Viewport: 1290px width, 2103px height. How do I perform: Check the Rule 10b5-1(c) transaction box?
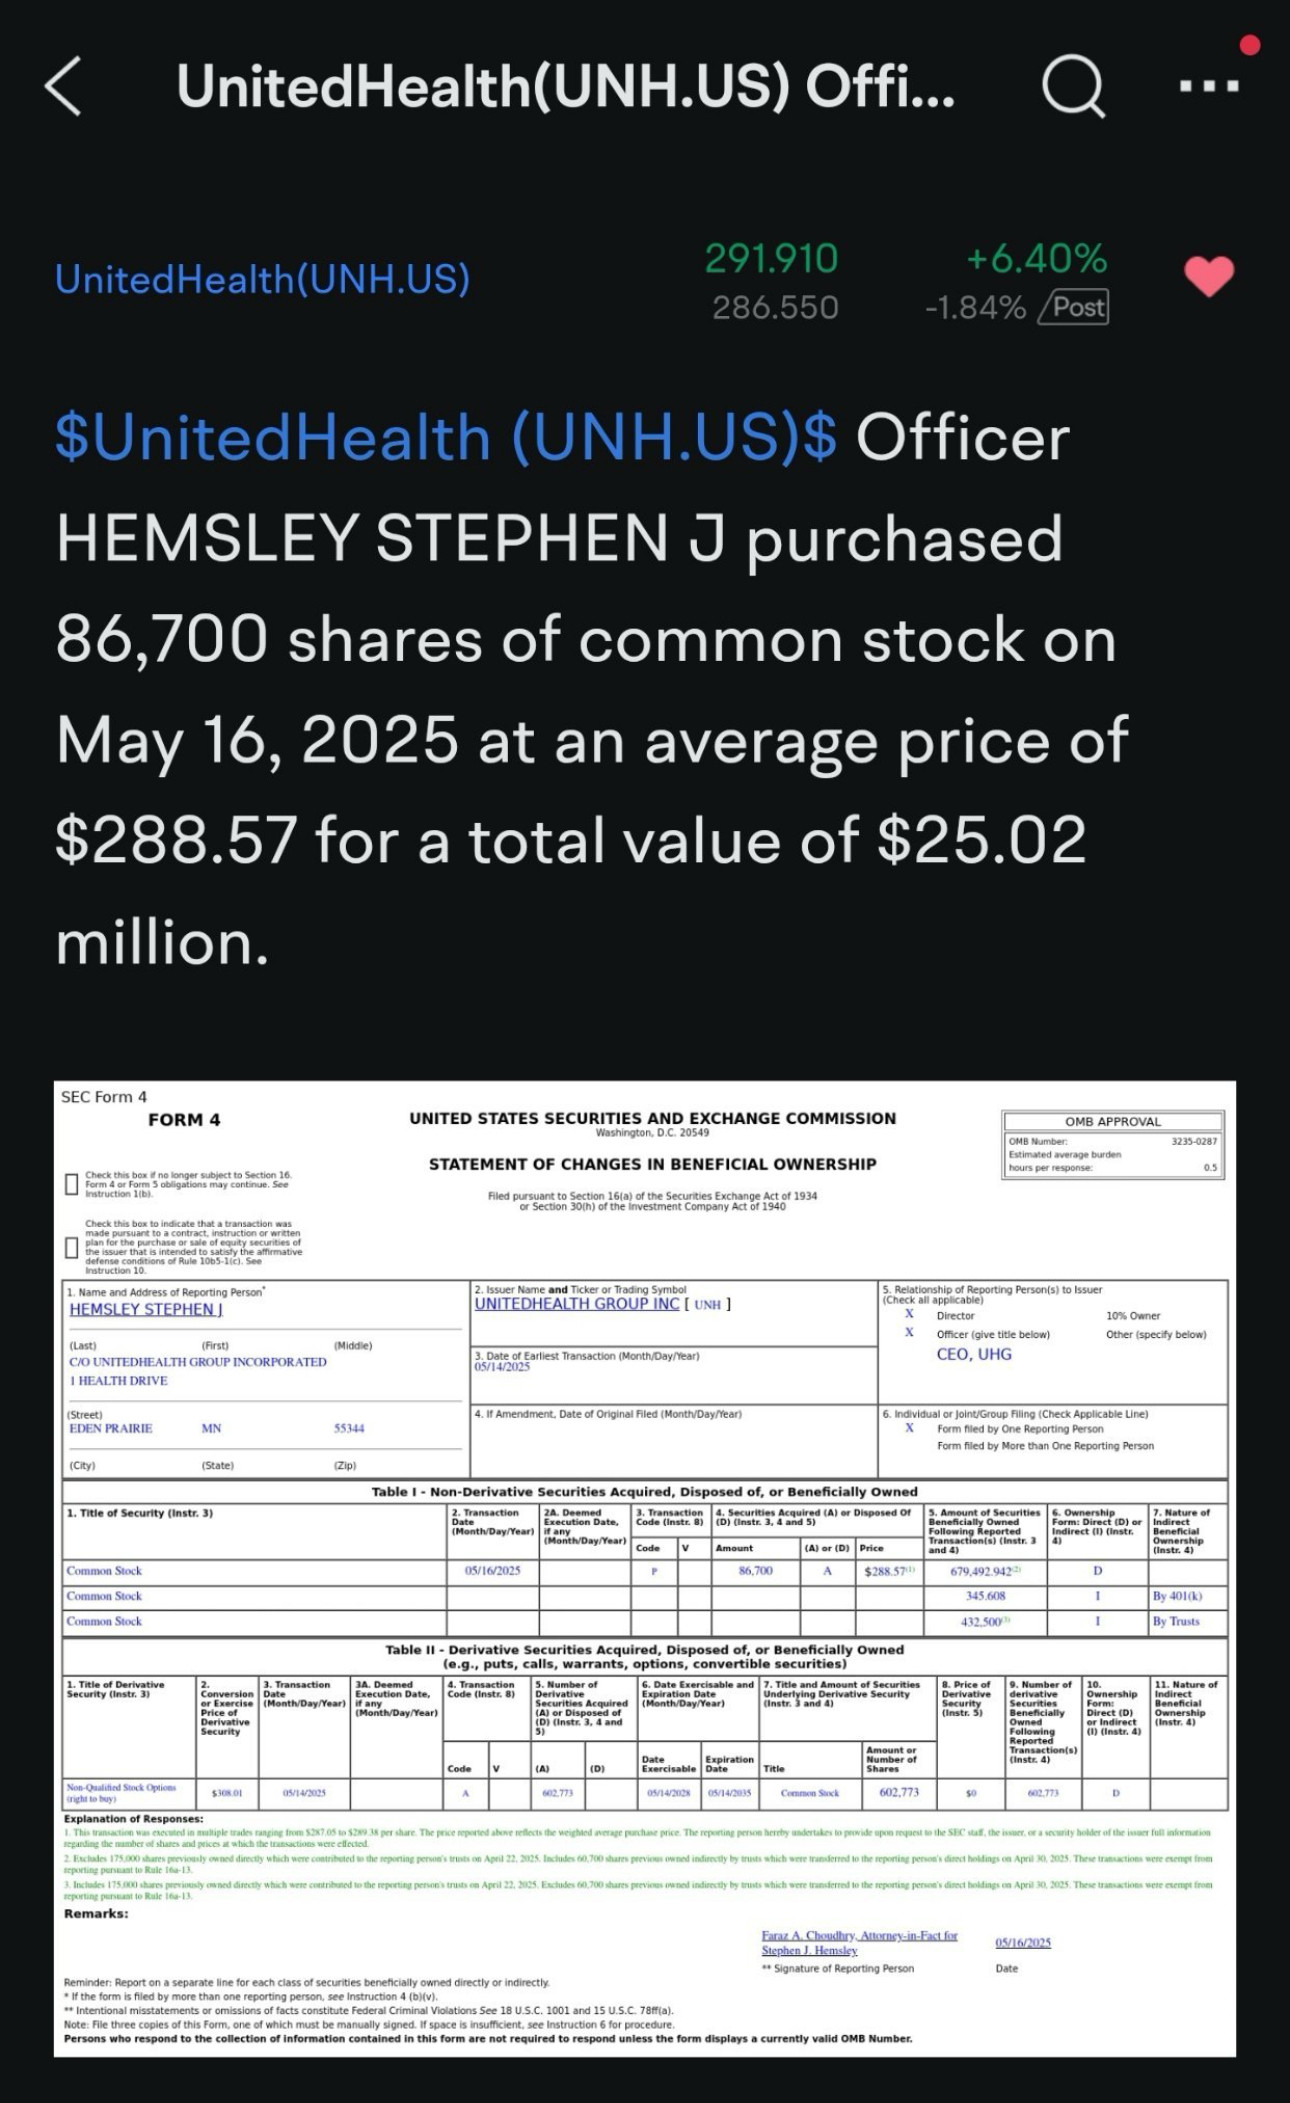pos(71,1247)
